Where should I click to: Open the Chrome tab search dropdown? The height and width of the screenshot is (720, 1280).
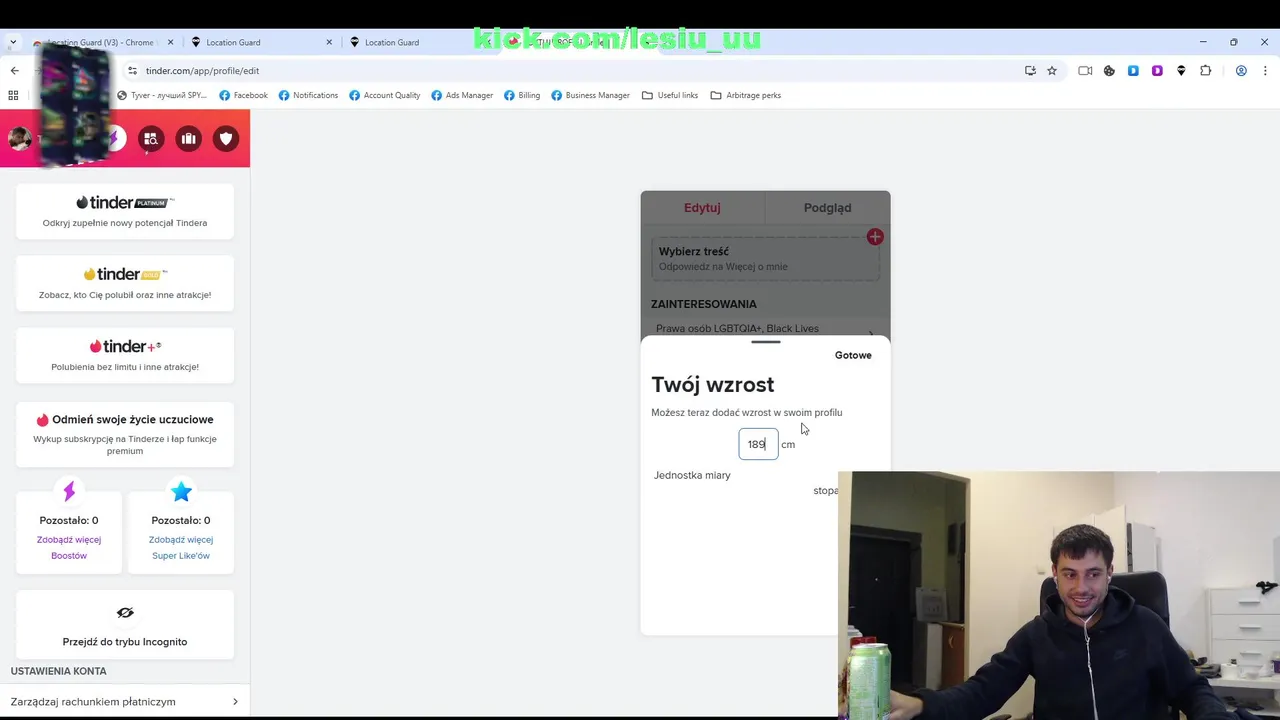pos(11,42)
